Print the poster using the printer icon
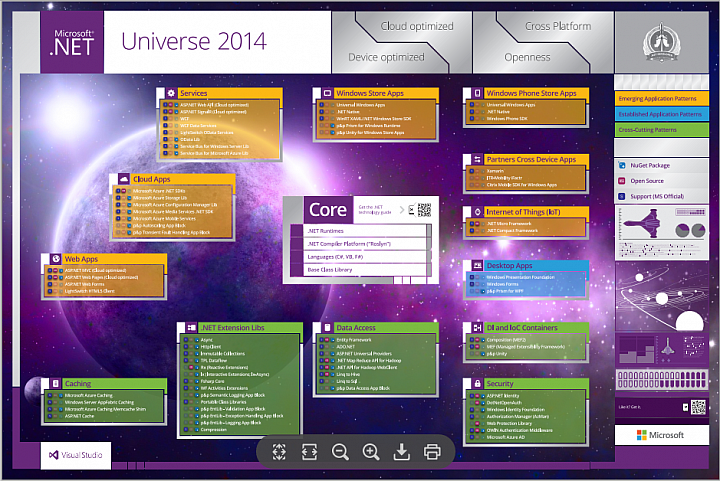 pos(432,452)
